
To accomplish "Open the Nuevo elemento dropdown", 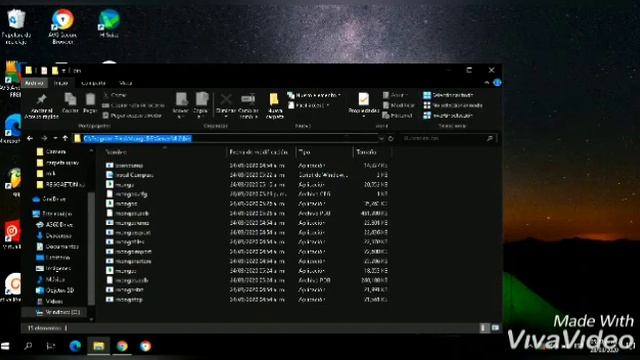I will tap(314, 95).
